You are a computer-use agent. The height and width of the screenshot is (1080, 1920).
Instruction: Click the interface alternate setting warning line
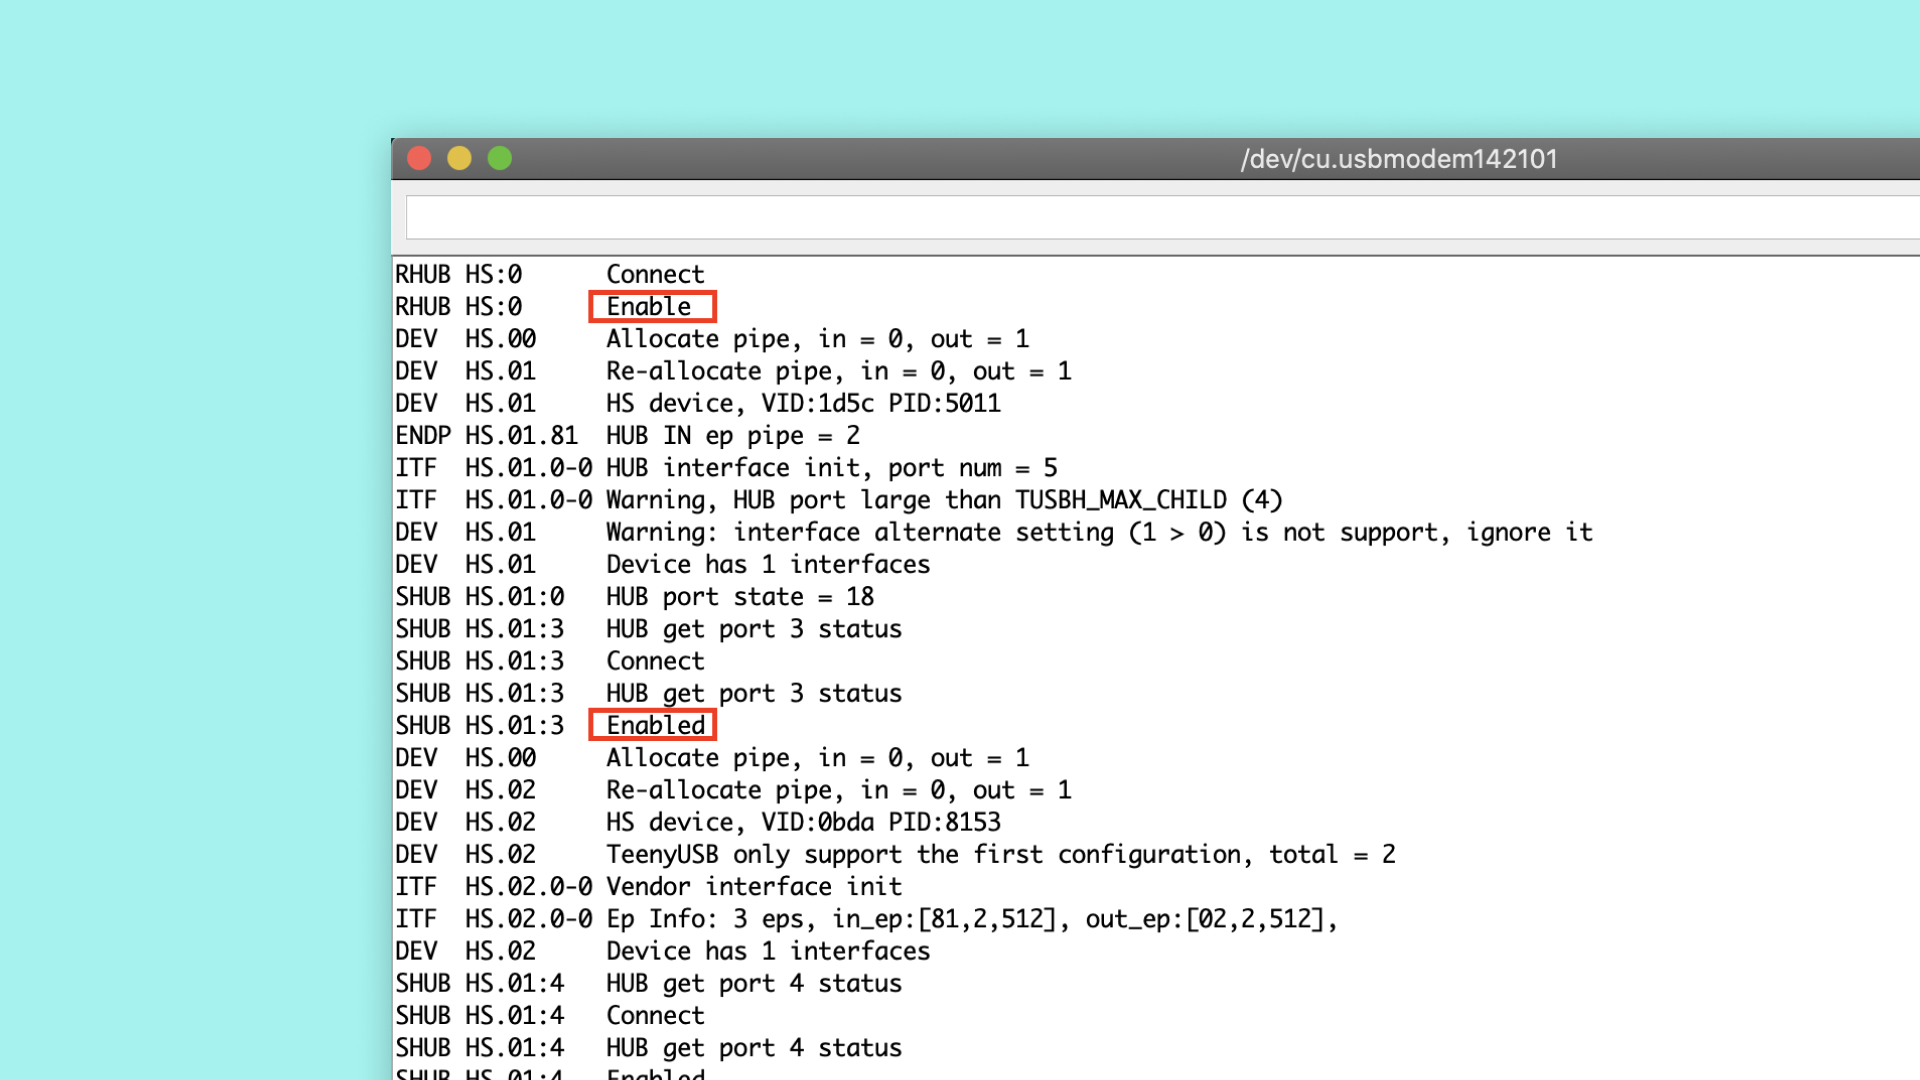(1098, 532)
